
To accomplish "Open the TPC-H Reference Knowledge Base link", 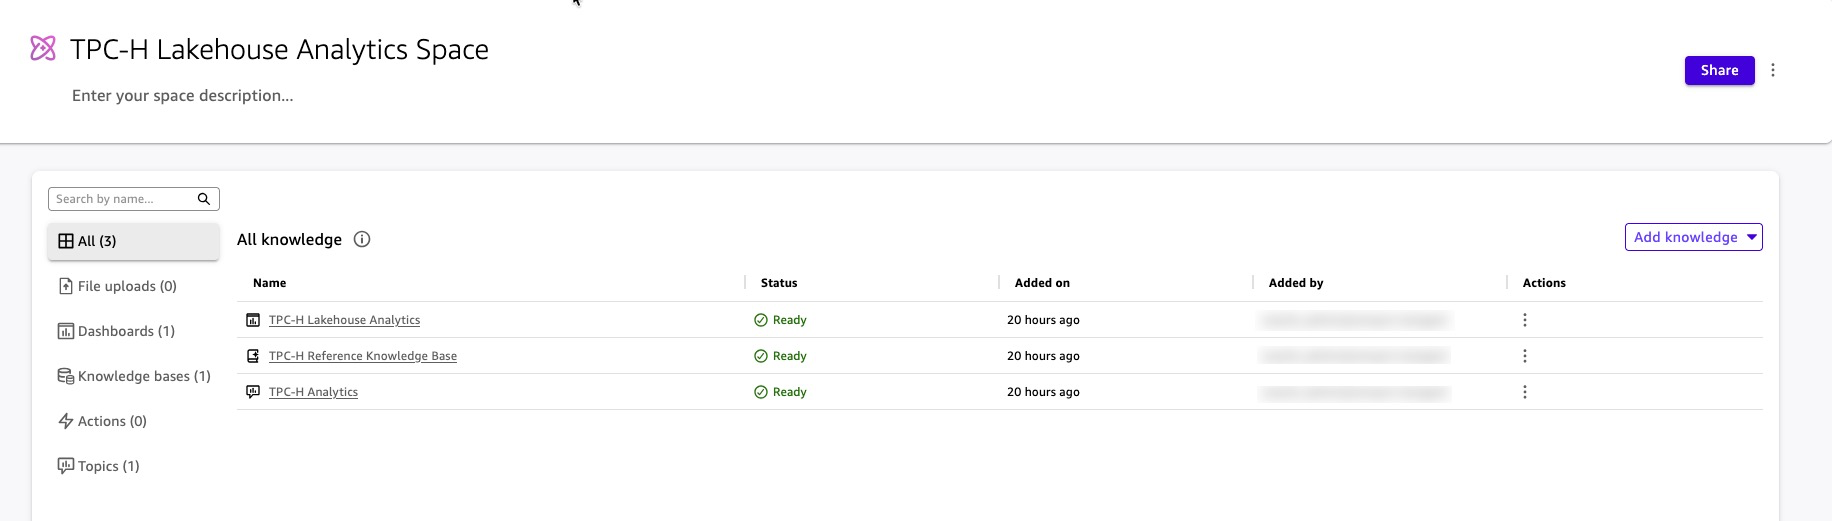I will pyautogui.click(x=363, y=356).
